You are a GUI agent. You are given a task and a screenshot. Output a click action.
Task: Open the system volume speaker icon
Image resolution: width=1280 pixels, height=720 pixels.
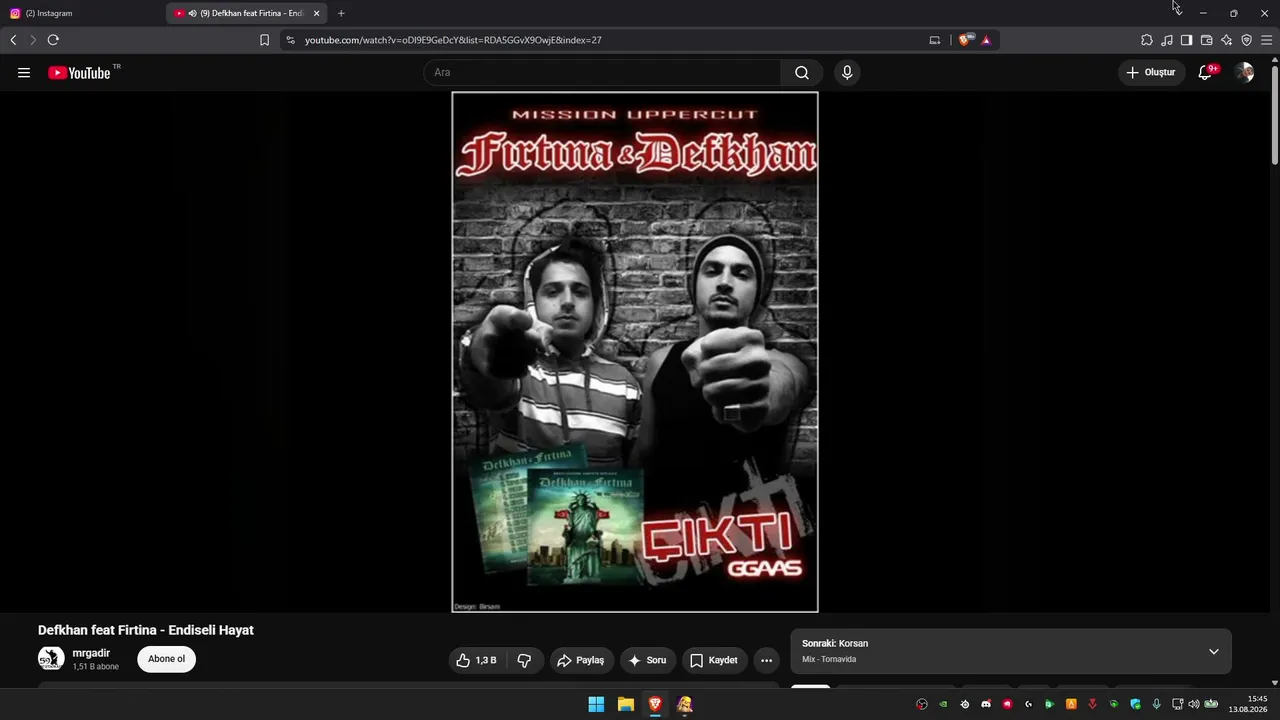pos(1194,704)
